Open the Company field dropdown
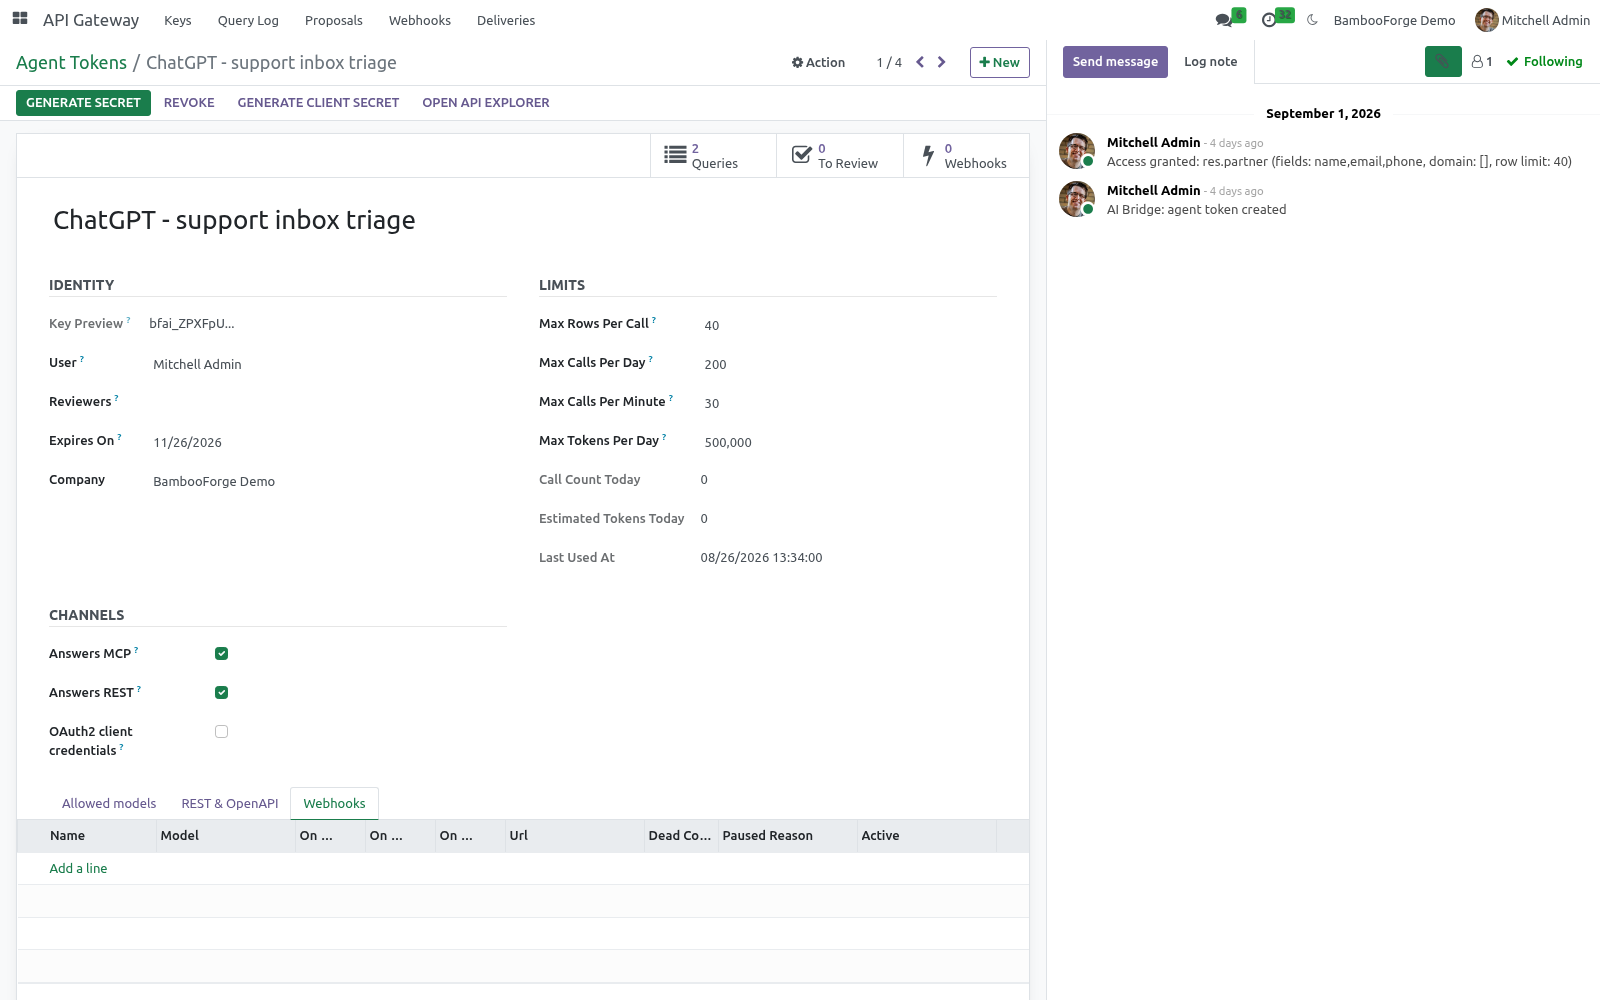 [x=328, y=481]
